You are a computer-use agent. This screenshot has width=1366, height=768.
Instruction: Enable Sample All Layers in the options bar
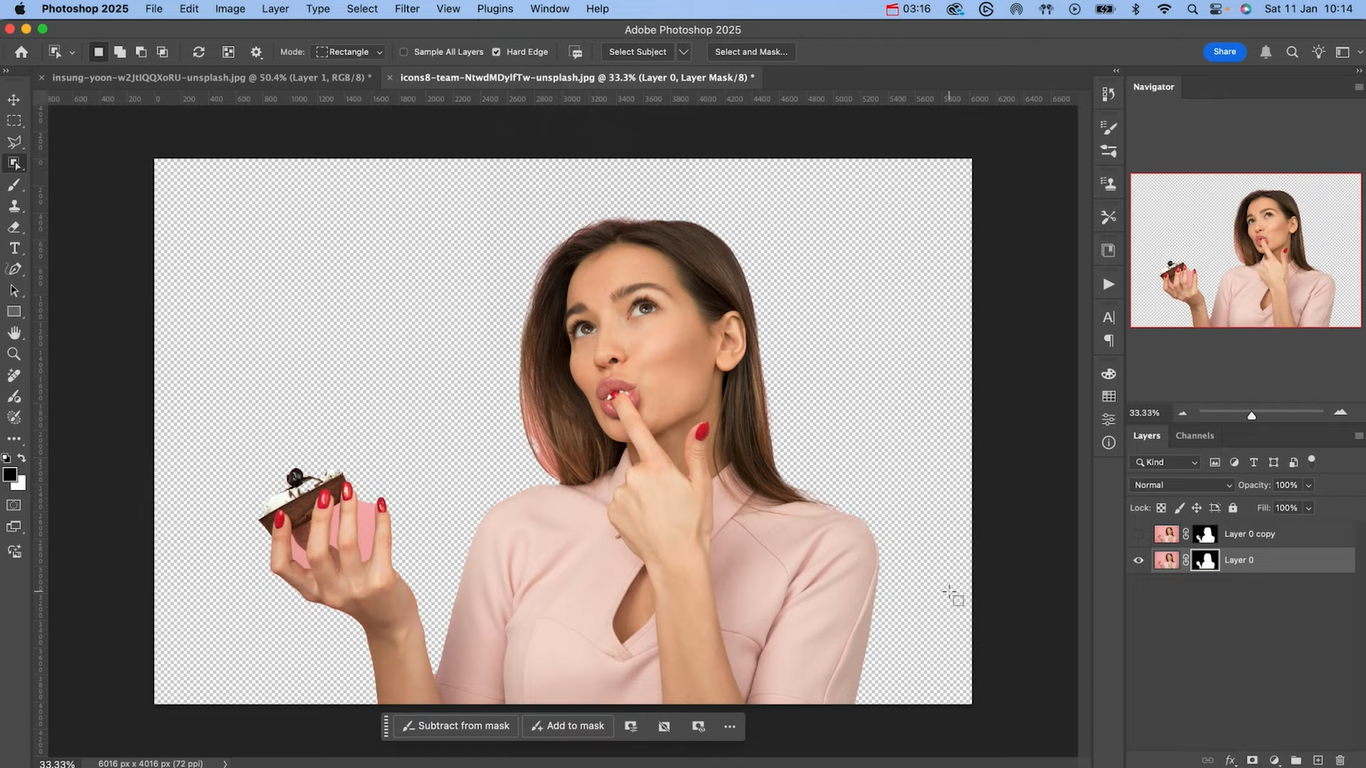pos(403,51)
